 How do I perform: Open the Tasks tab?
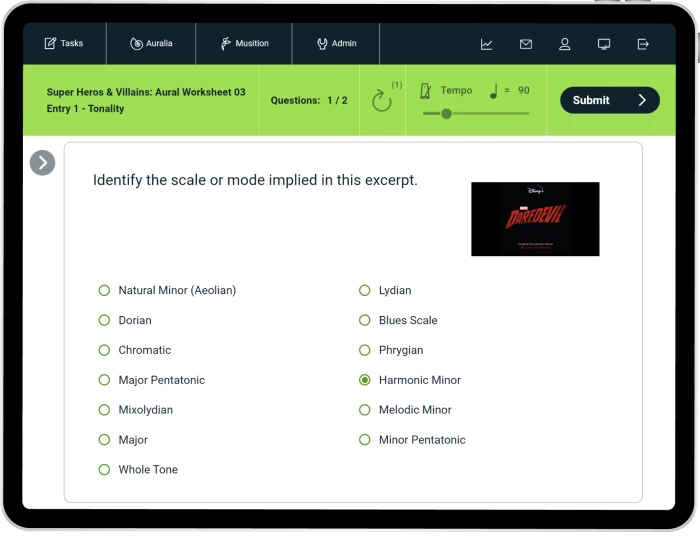(64, 44)
